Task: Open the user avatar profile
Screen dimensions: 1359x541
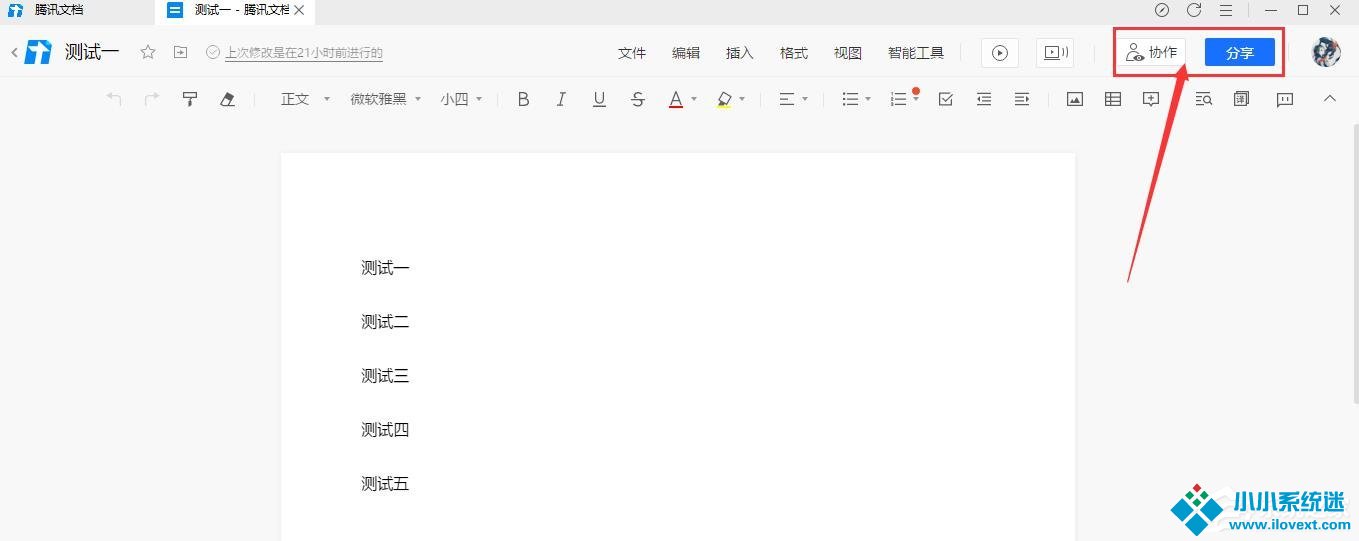Action: [1326, 52]
